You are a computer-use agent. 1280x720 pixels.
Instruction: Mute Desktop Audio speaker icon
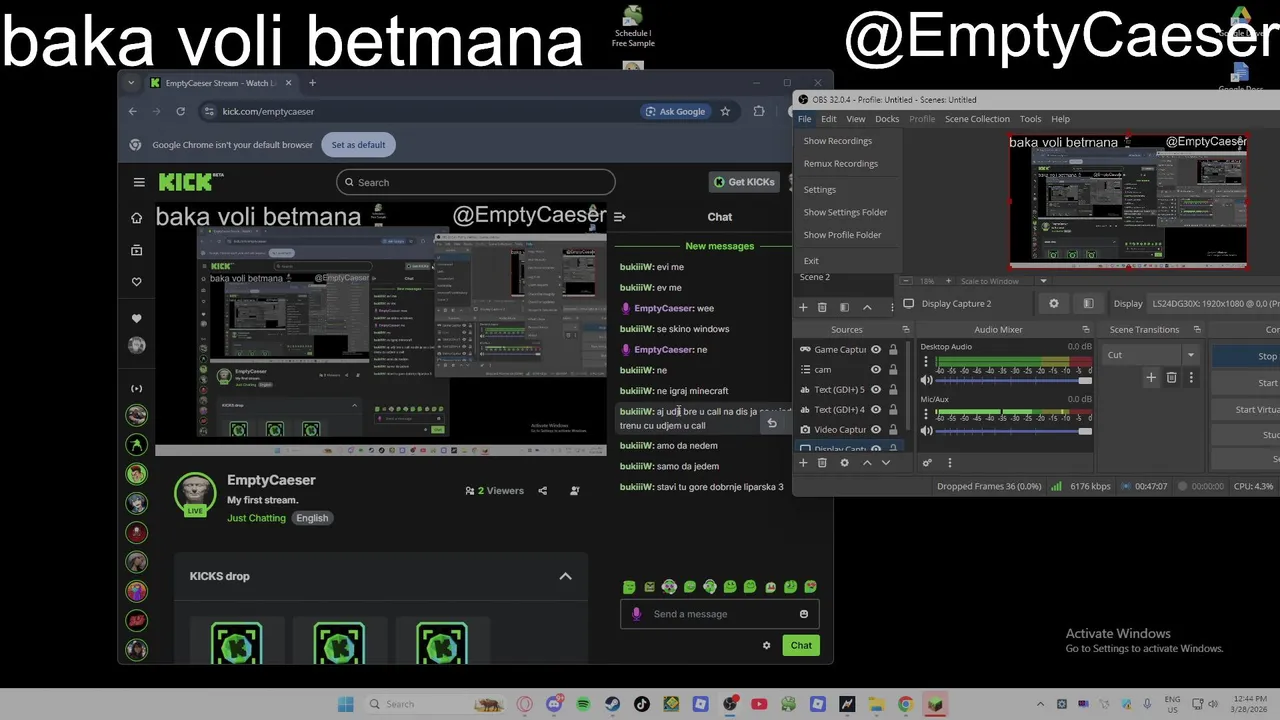(x=926, y=380)
